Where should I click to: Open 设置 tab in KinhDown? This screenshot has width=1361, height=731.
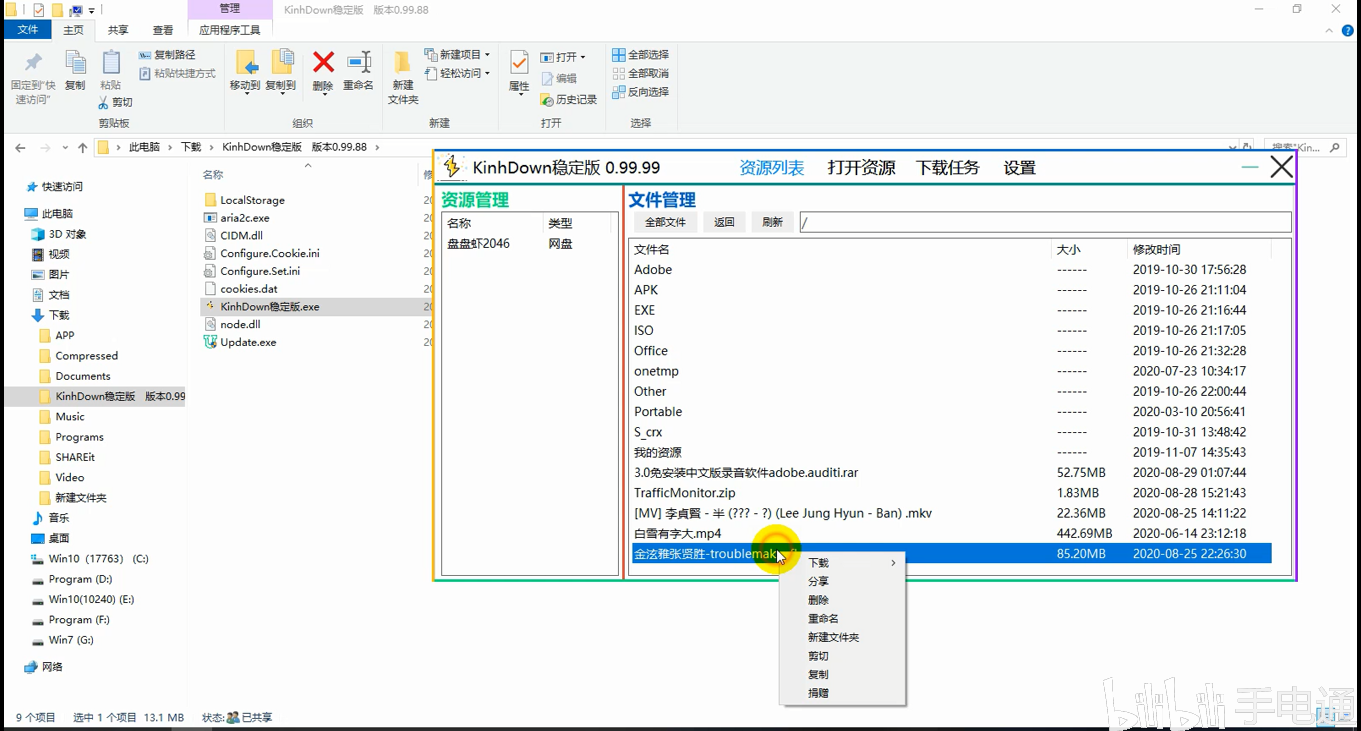(1020, 168)
